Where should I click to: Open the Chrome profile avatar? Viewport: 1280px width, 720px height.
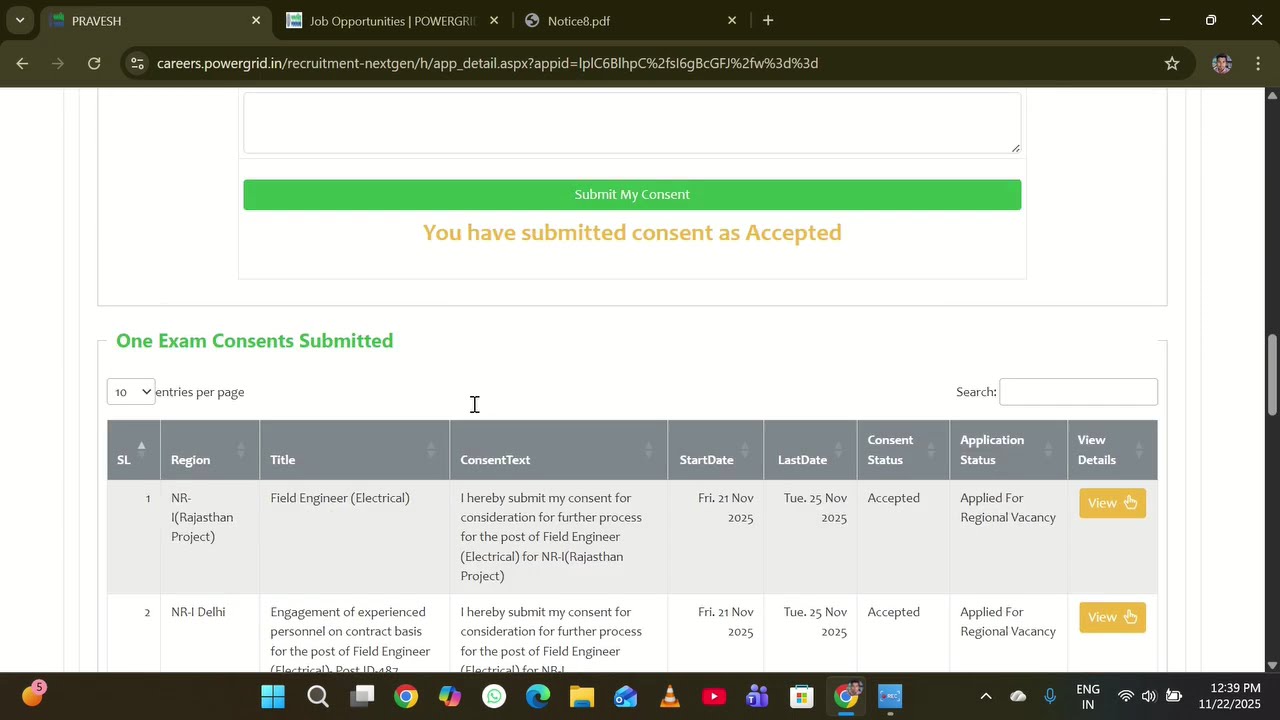tap(1221, 63)
